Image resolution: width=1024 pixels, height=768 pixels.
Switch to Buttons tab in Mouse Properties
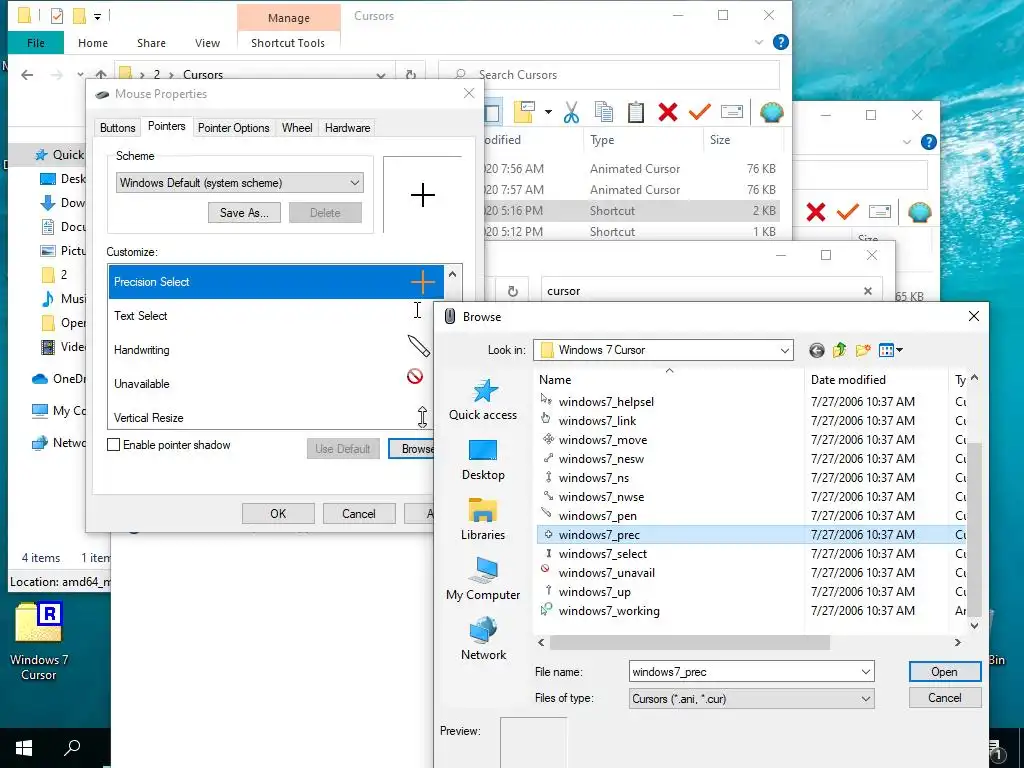[x=118, y=128]
